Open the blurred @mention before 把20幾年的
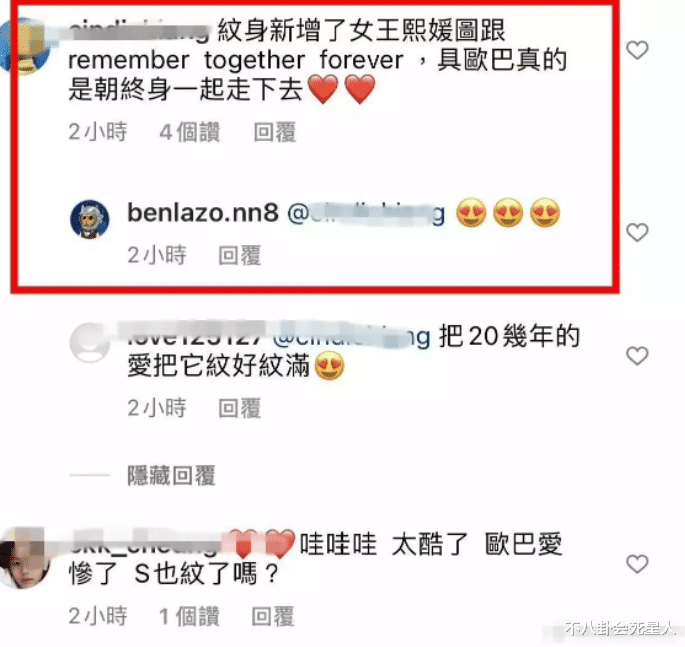The width and height of the screenshot is (685, 647). click(352, 336)
